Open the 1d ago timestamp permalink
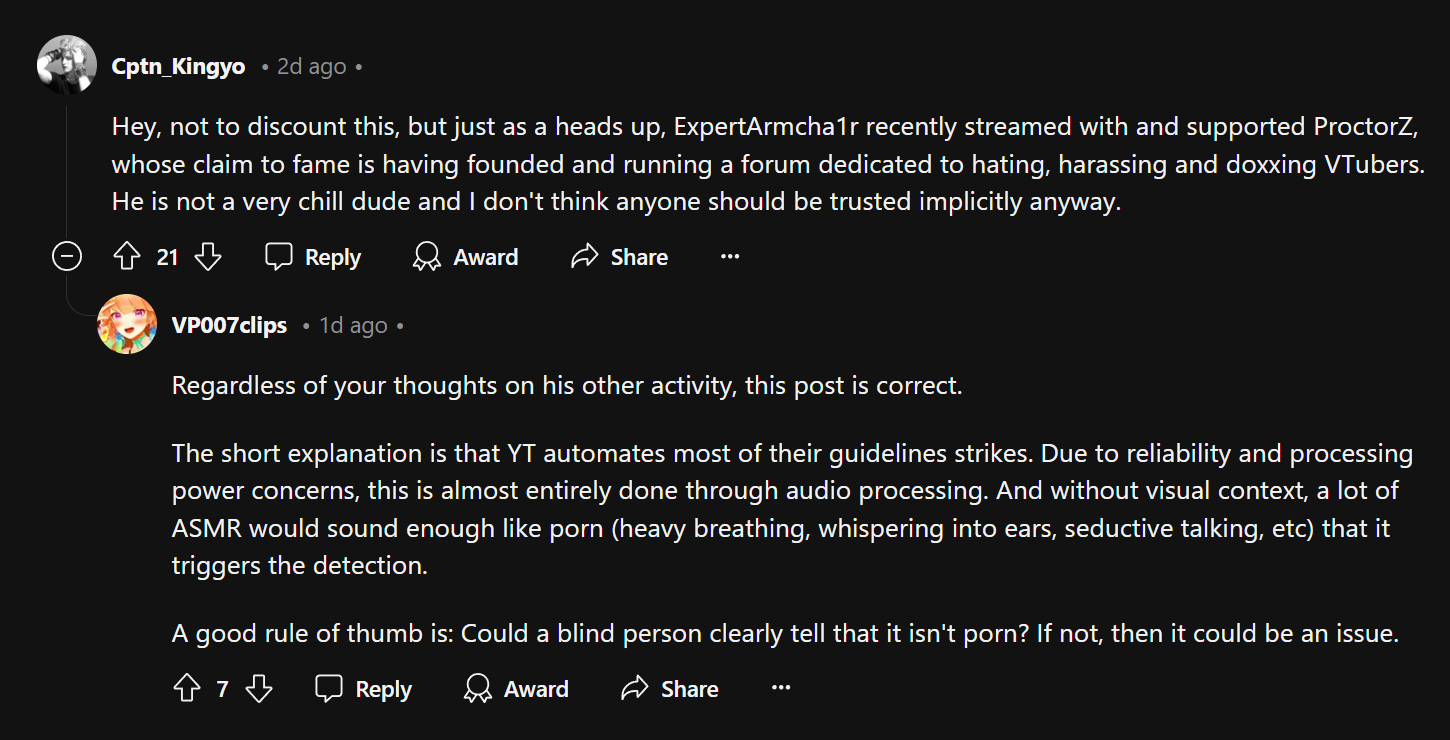Viewport: 1450px width, 740px height. pos(353,326)
